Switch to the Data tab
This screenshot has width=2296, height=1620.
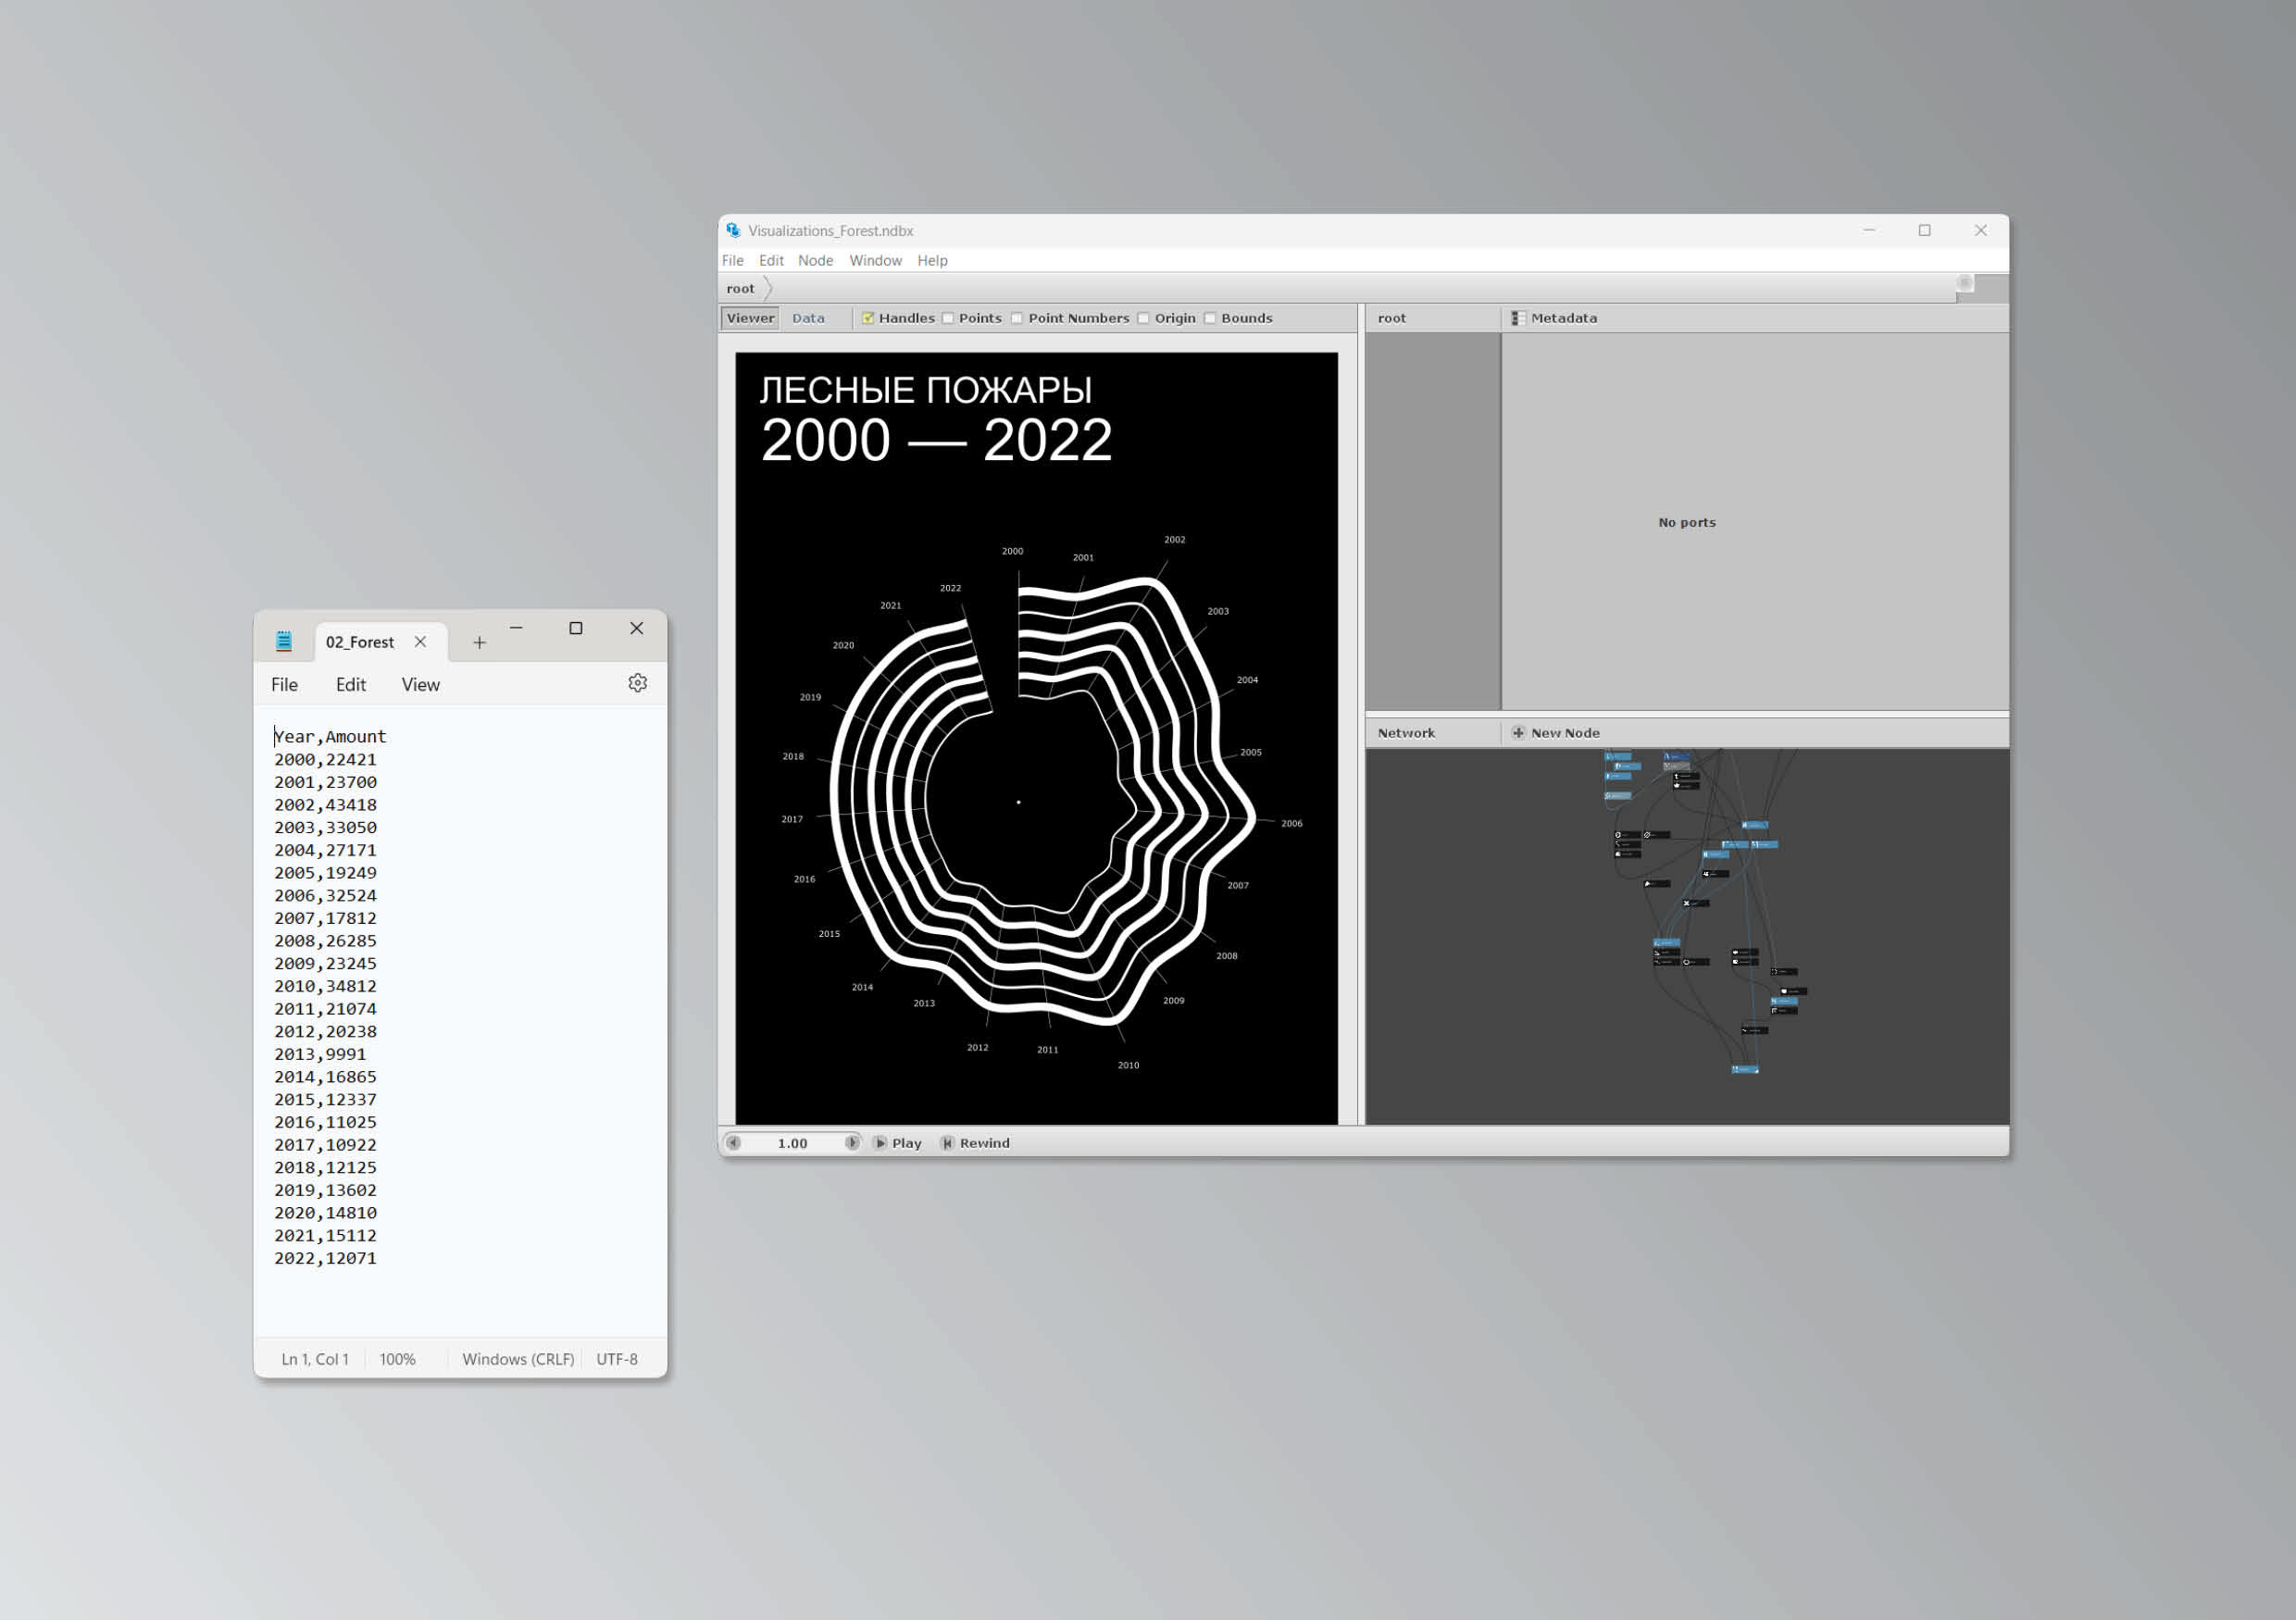click(808, 318)
